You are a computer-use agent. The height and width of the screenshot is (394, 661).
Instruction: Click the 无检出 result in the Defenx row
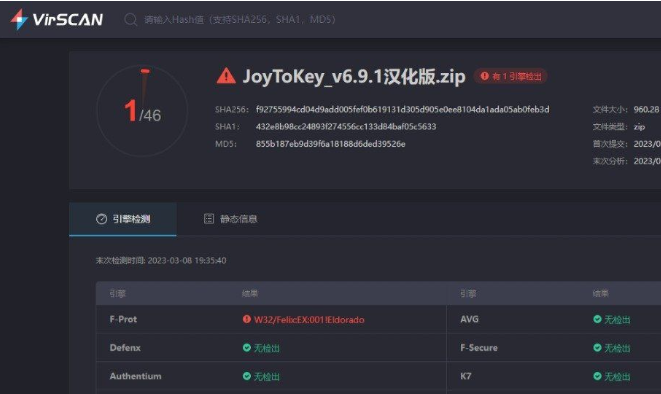pos(266,348)
